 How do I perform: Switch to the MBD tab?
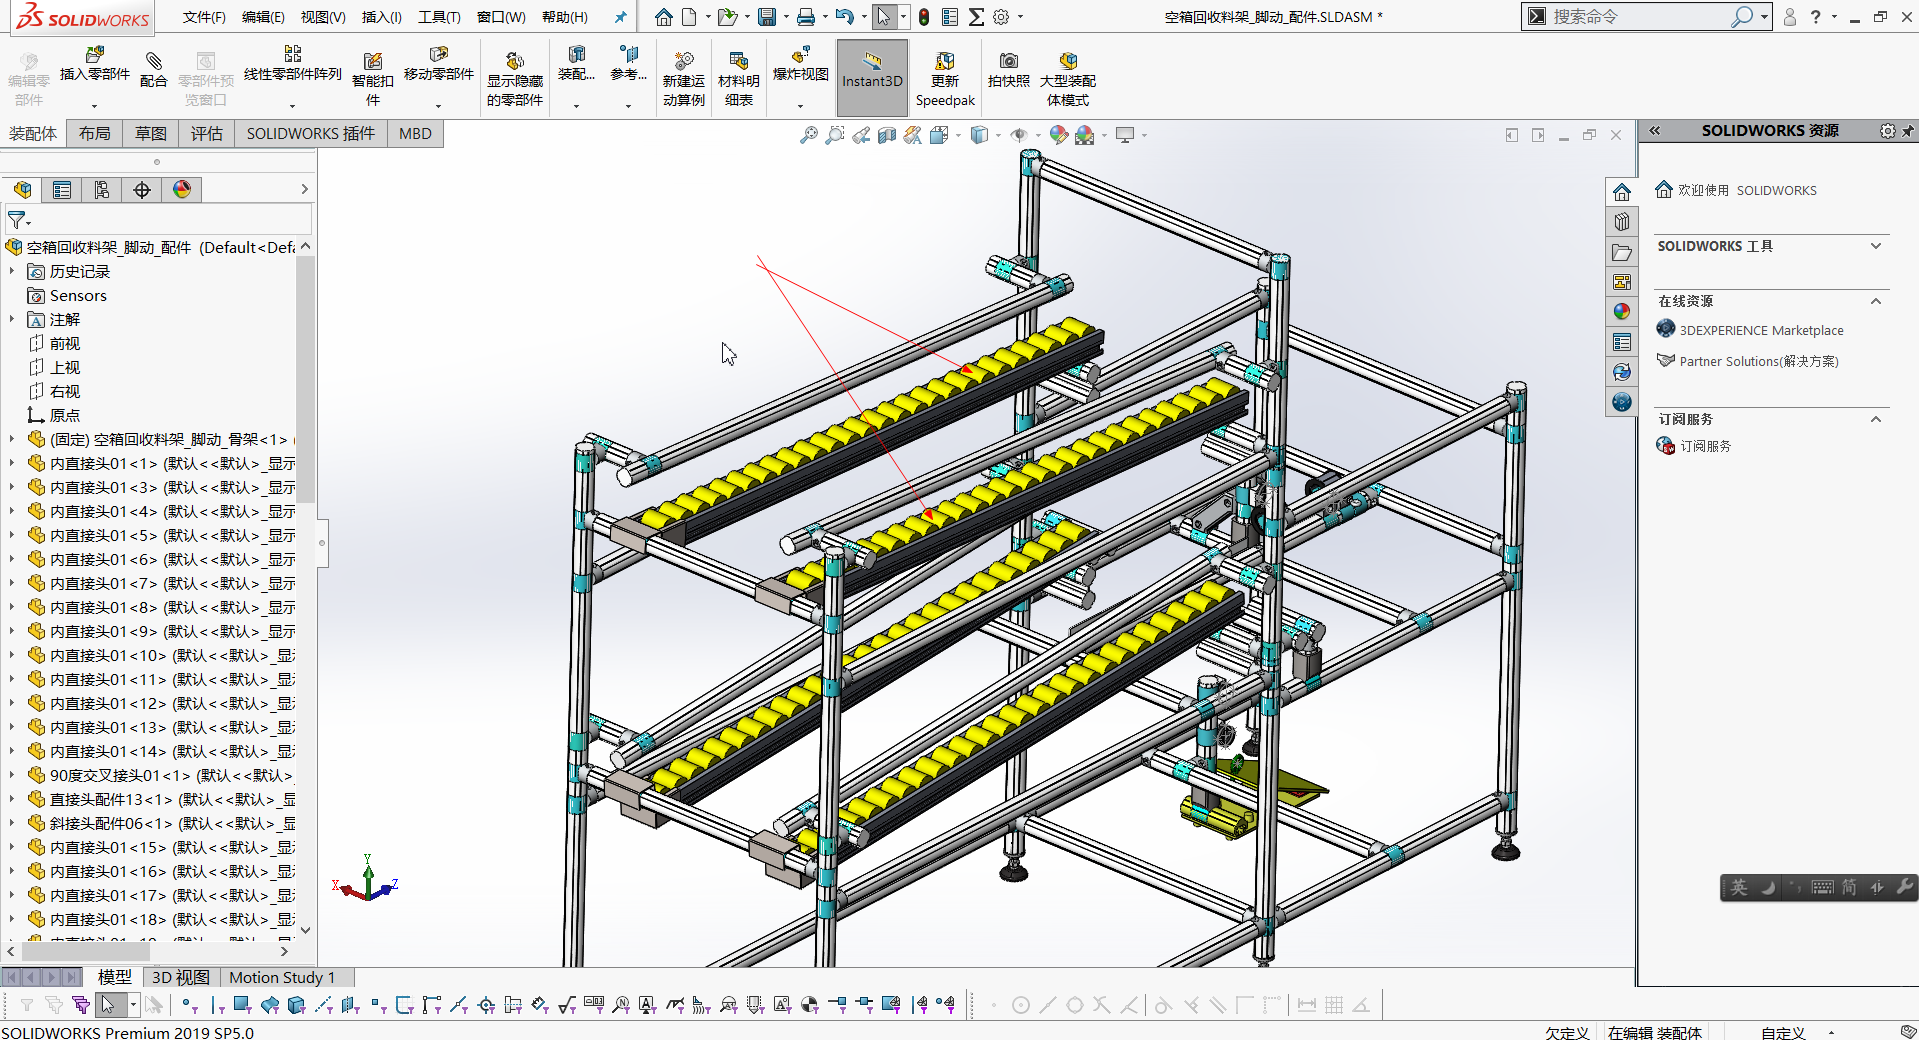[x=415, y=134]
